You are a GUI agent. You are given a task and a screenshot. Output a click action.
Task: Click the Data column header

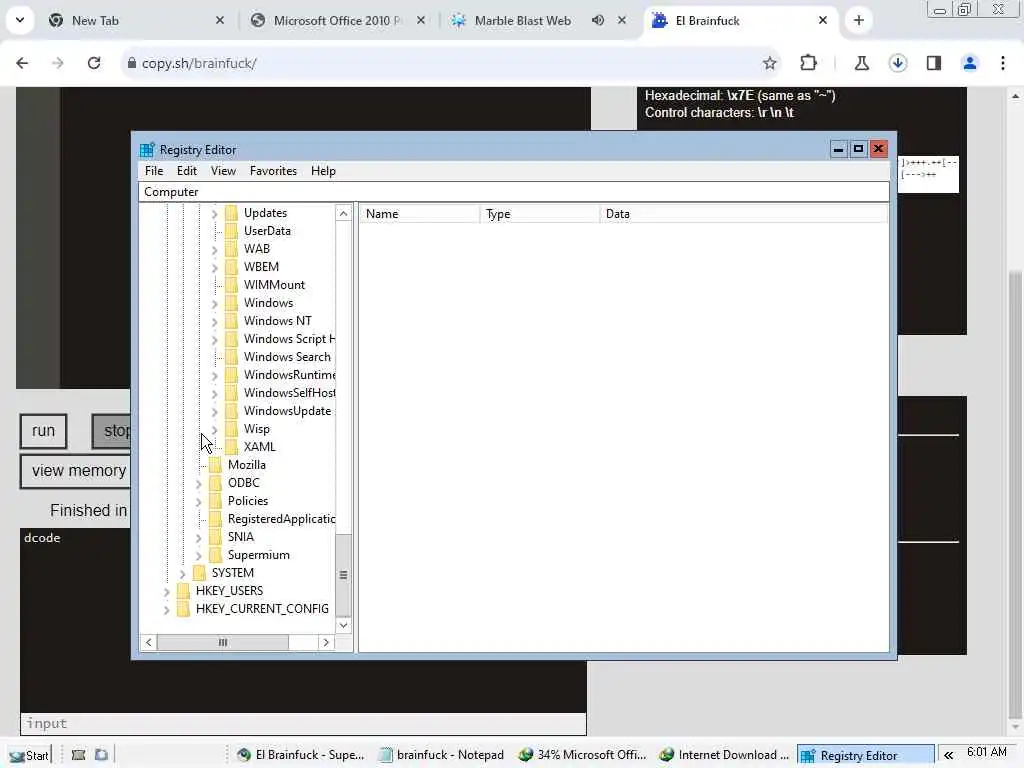[x=744, y=214]
